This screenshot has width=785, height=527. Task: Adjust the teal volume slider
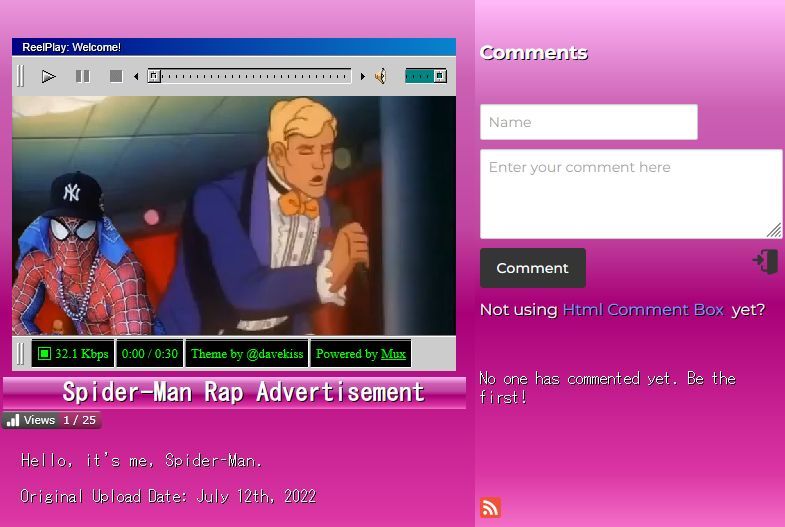(x=426, y=76)
